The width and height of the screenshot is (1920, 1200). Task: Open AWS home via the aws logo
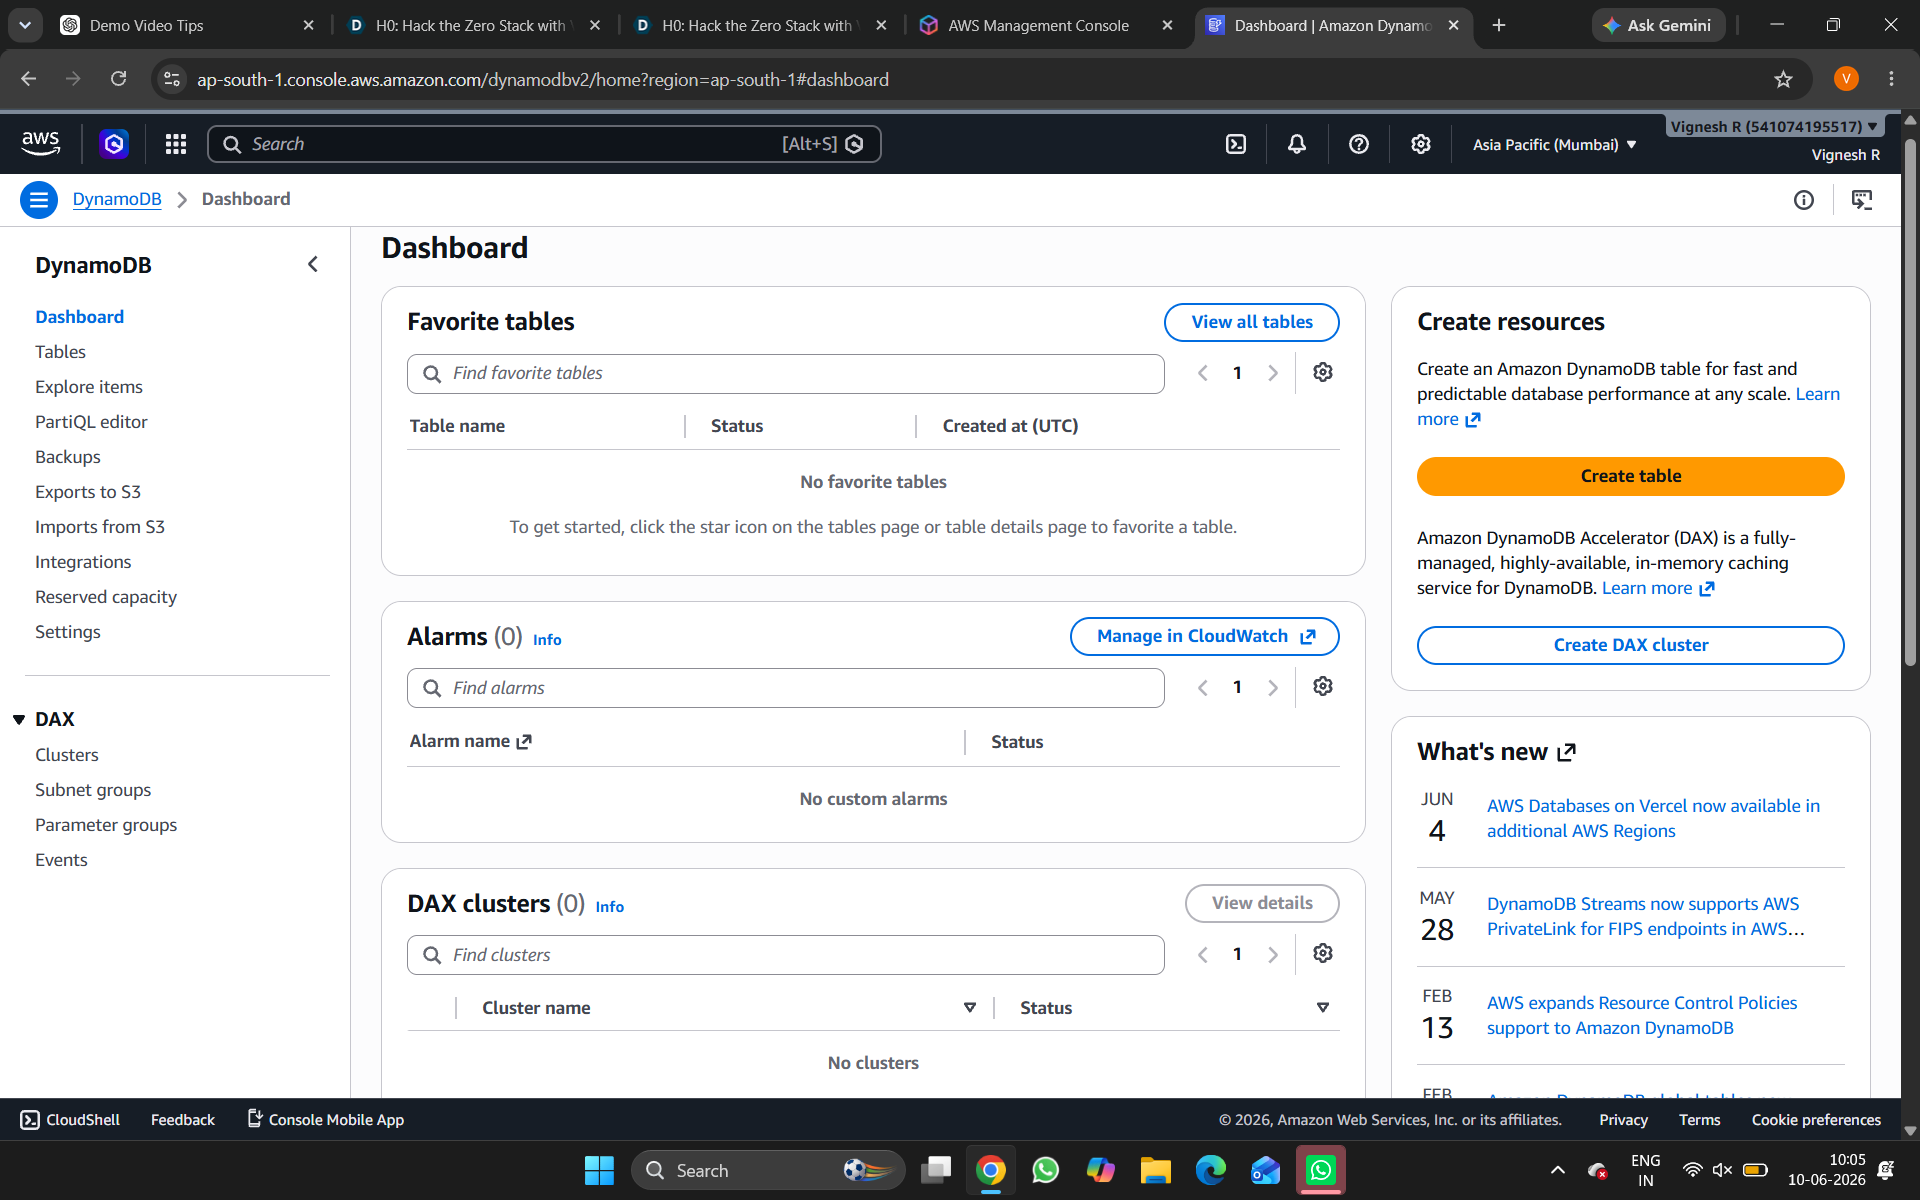click(41, 143)
